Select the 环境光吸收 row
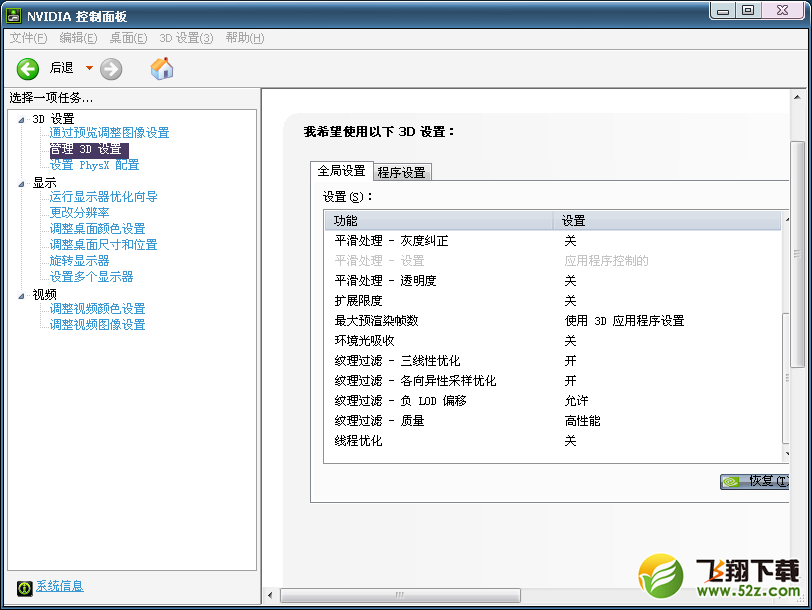This screenshot has height=610, width=812. click(553, 341)
